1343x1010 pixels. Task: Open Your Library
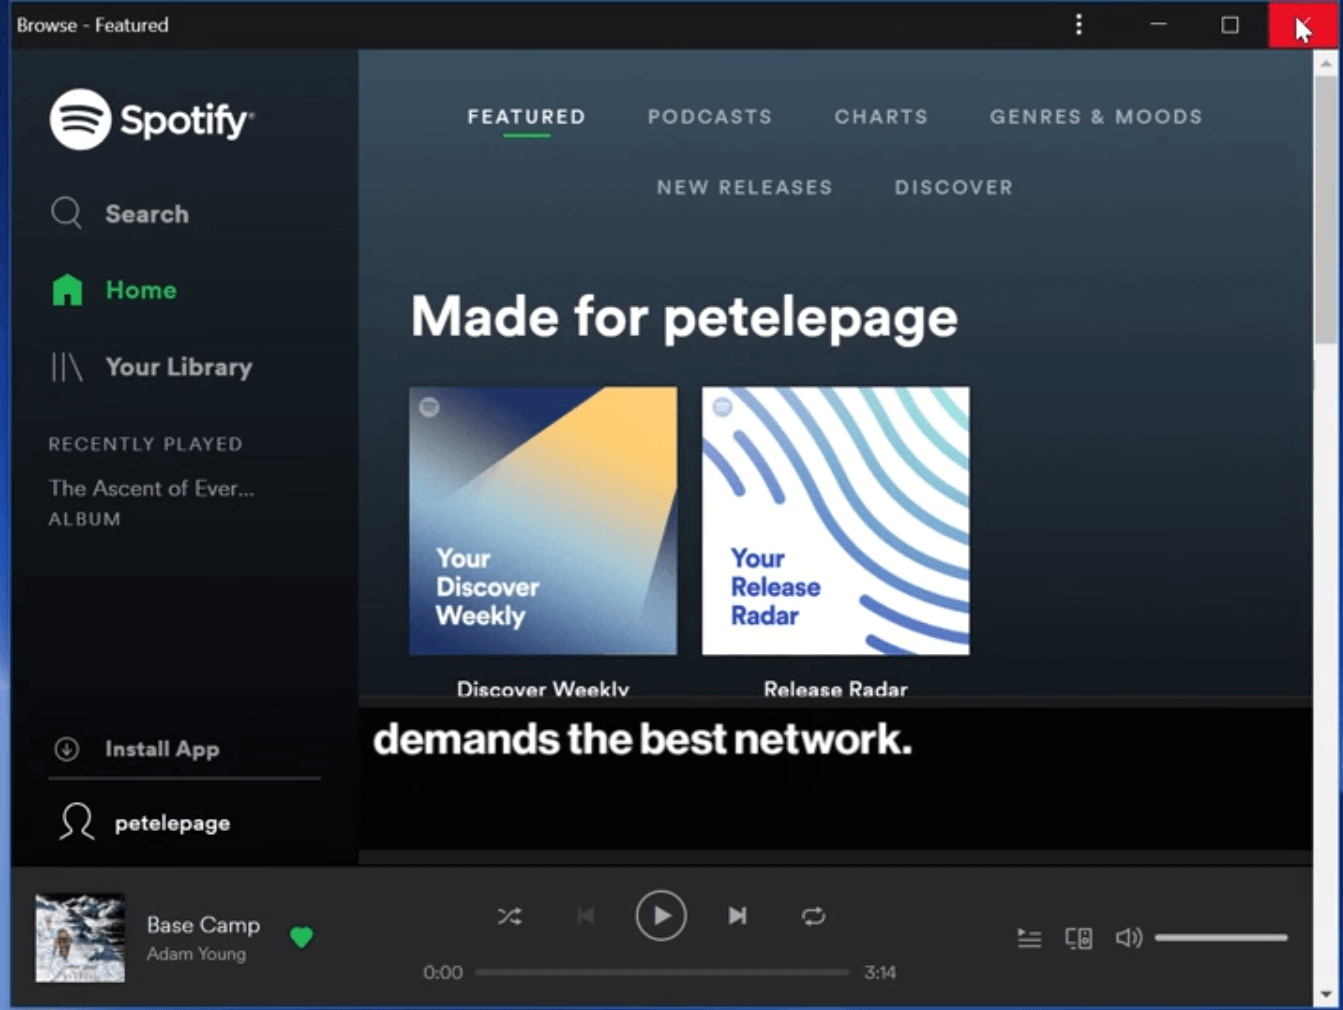[151, 367]
